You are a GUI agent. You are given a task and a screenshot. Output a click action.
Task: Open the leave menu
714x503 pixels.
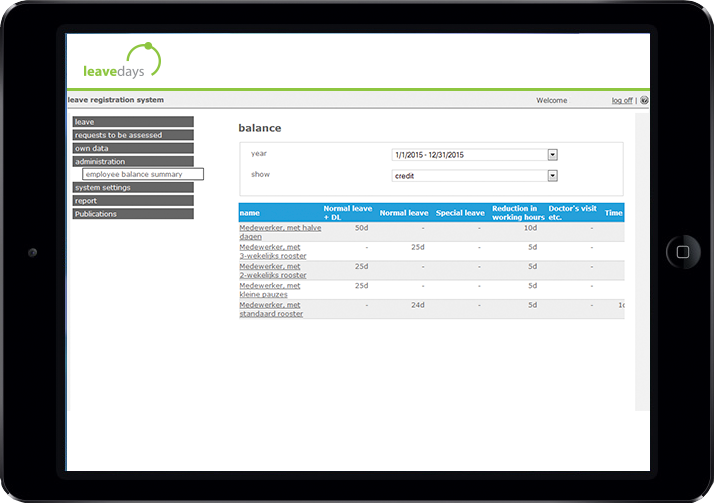pos(133,122)
